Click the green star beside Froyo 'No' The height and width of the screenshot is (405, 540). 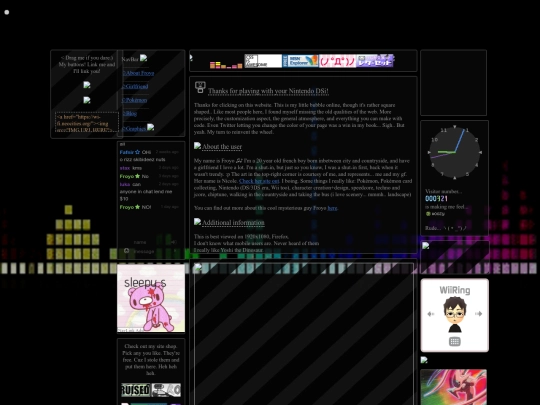click(137, 176)
